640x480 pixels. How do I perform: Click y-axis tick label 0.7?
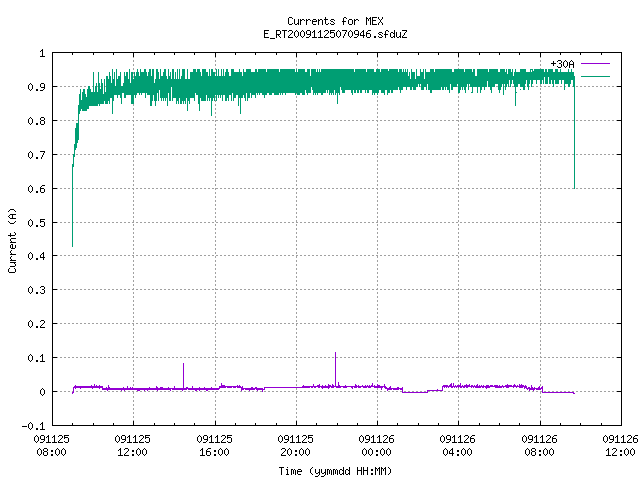36,155
